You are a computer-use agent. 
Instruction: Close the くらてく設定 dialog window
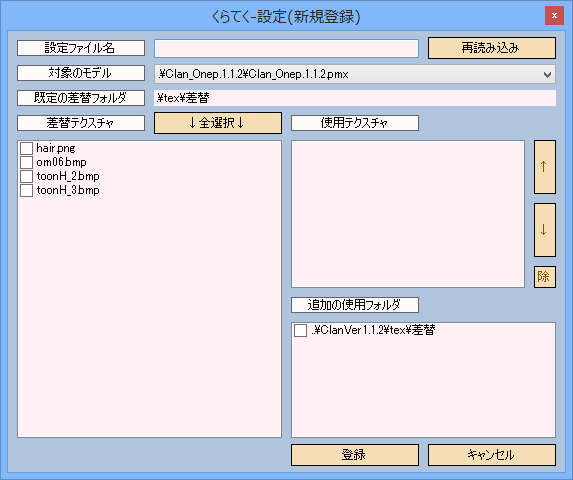[554, 16]
